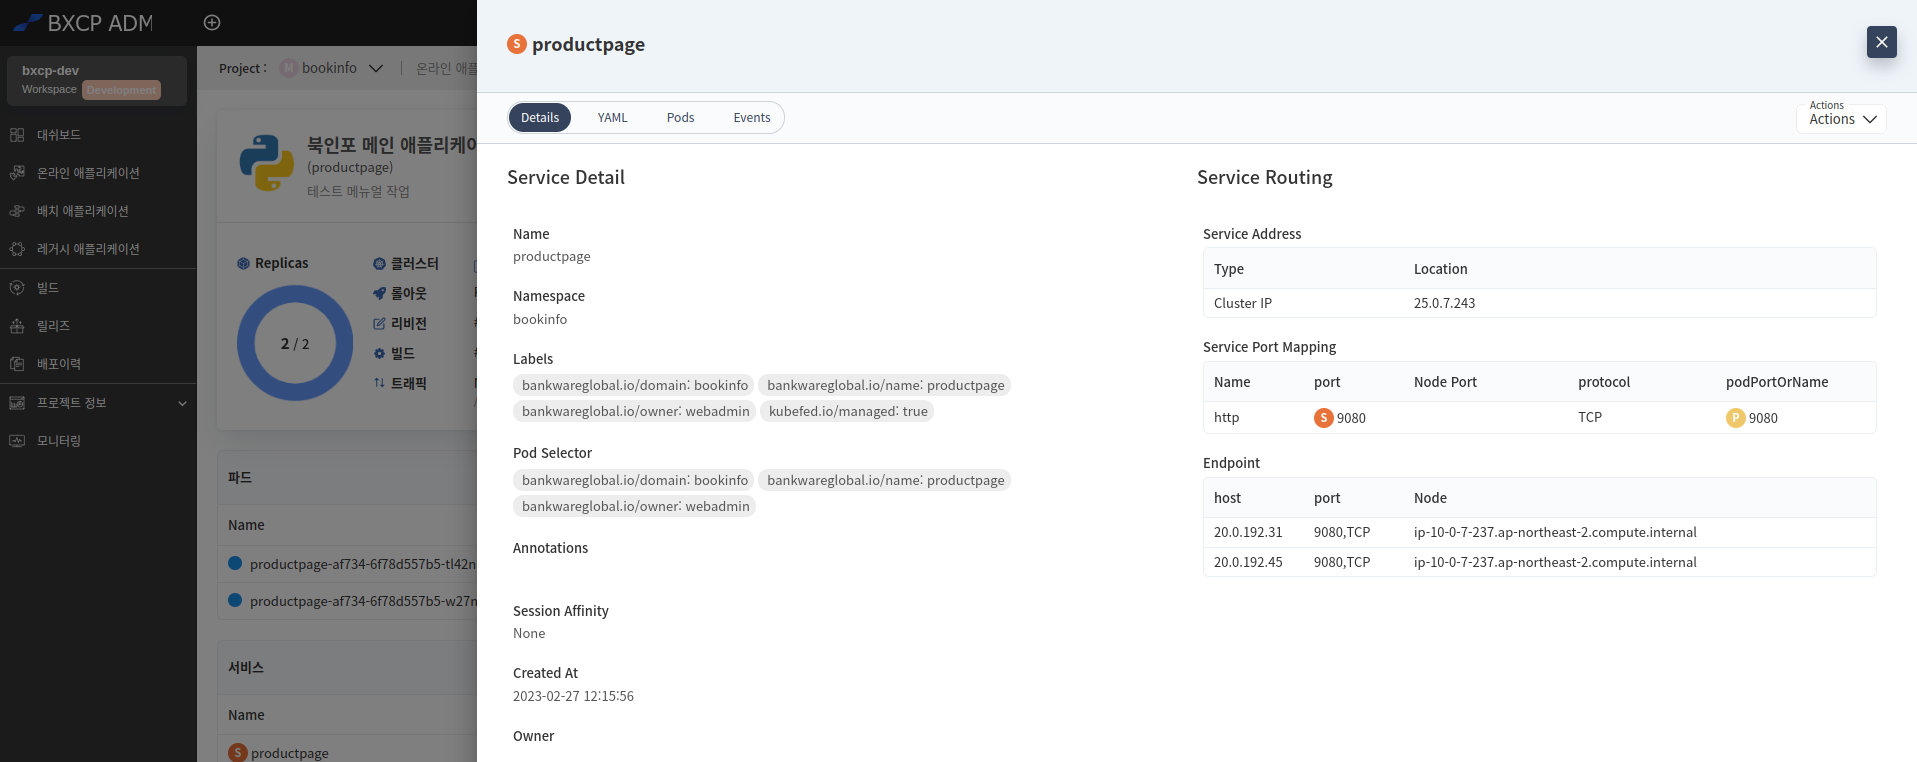1917x762 pixels.
Task: Click label bankwareglobal.io/owner: webadmin under Labels
Action: [x=636, y=411]
